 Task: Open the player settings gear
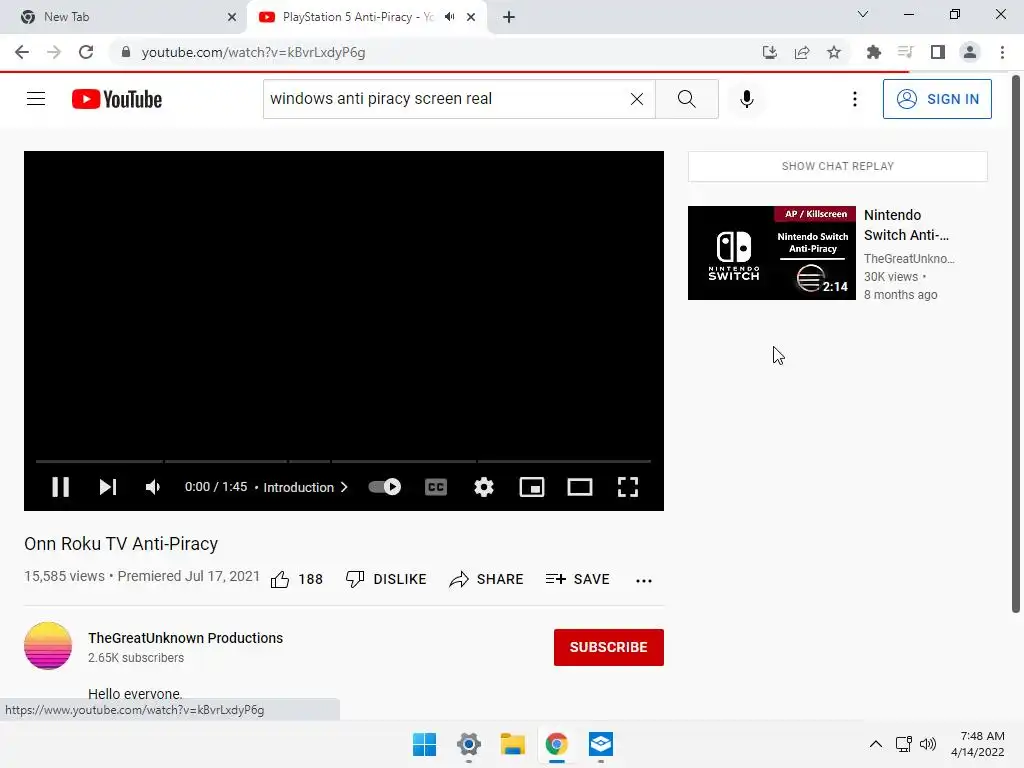[483, 487]
